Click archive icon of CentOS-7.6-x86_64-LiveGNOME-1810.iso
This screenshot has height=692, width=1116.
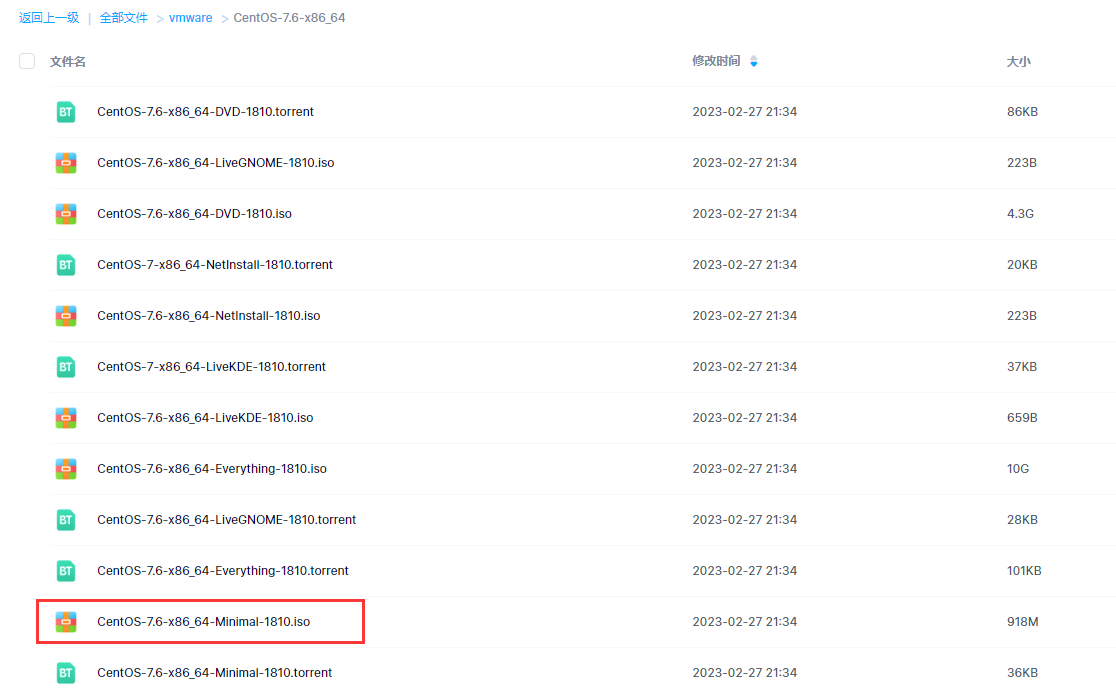click(x=66, y=163)
